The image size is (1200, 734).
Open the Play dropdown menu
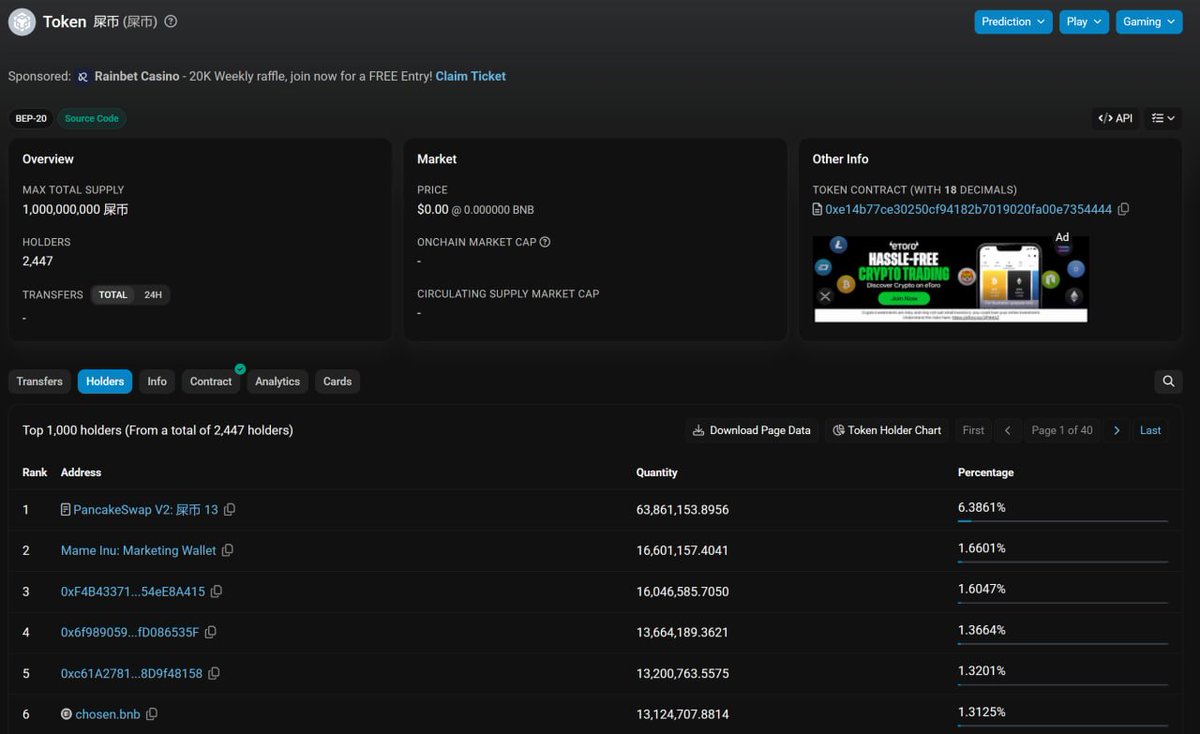point(1084,22)
